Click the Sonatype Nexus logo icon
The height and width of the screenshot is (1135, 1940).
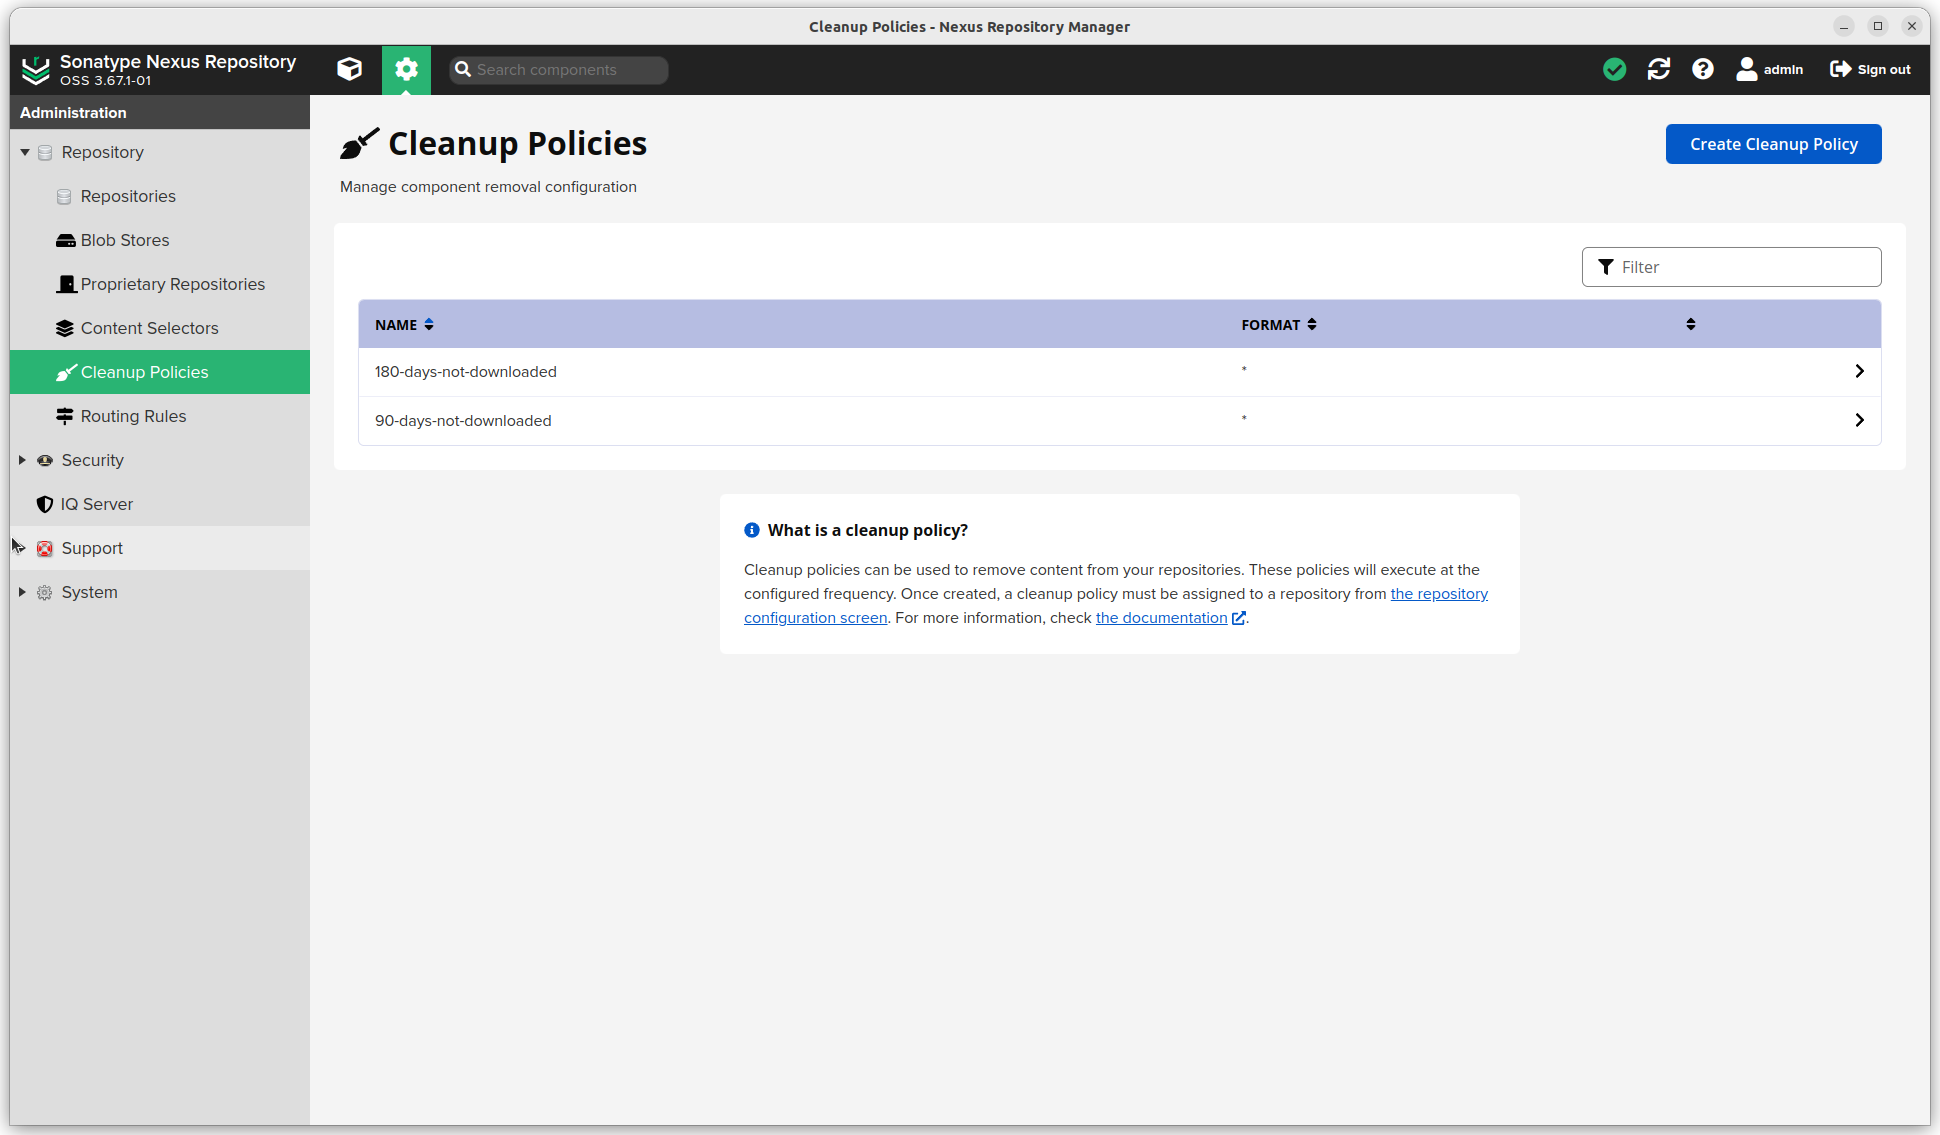click(36, 70)
